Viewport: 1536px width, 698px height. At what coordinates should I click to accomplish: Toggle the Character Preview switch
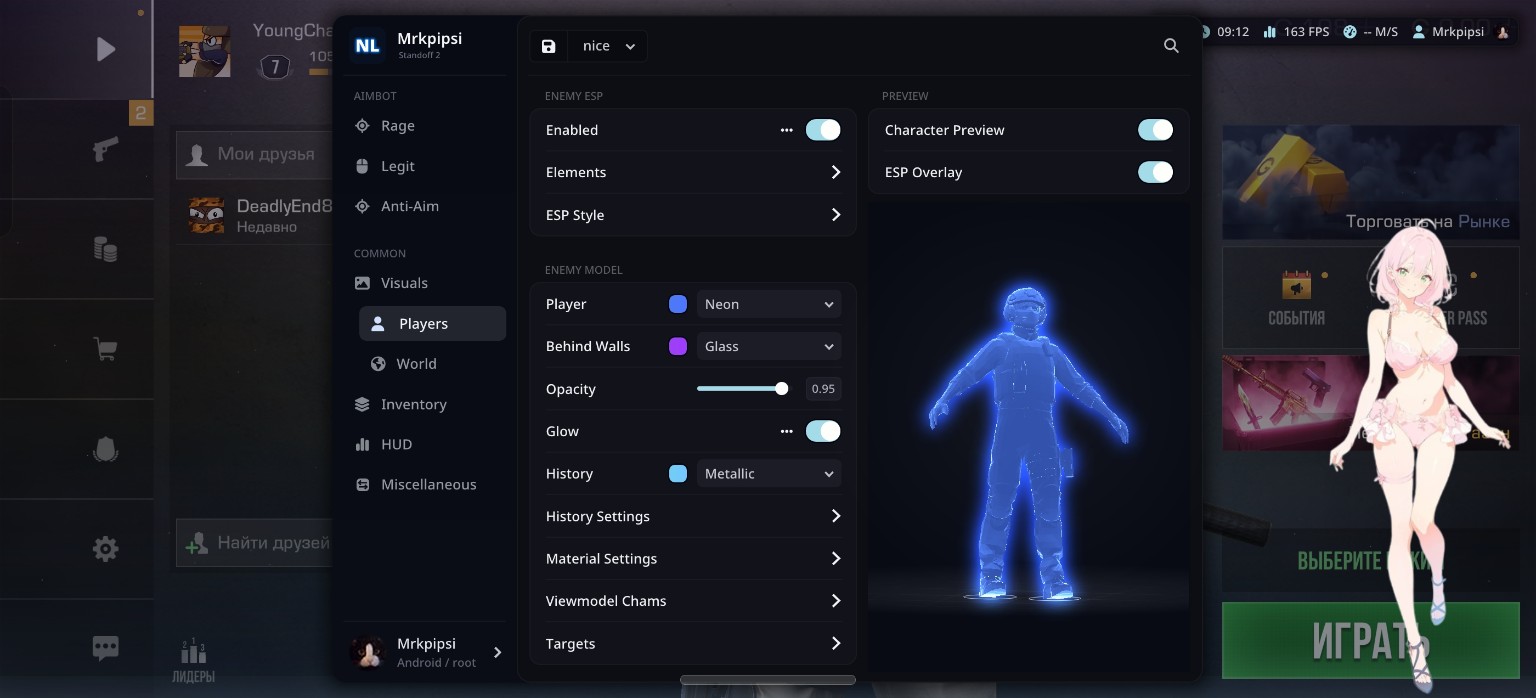(x=1155, y=130)
